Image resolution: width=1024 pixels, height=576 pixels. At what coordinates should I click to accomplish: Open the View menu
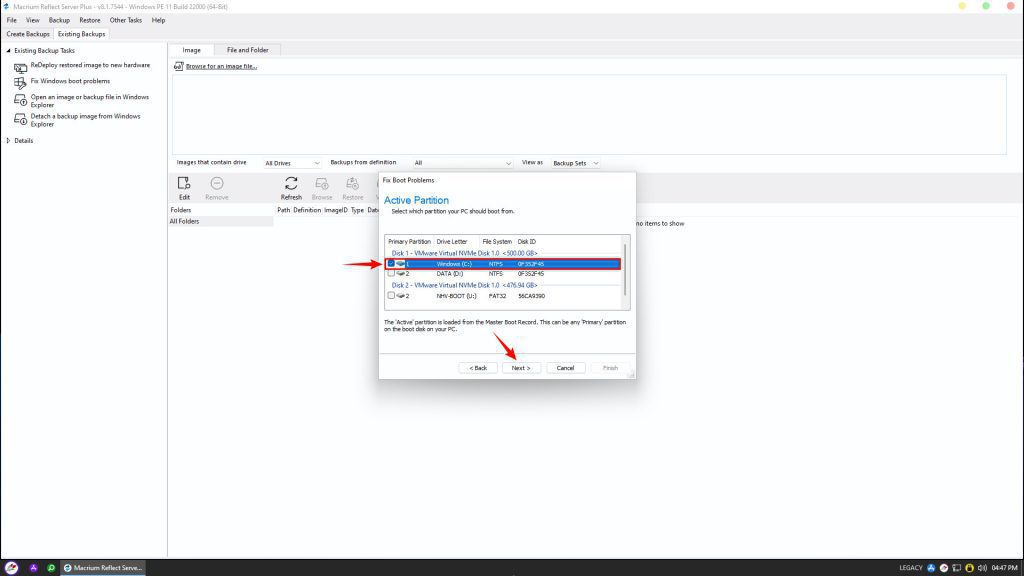[33, 20]
